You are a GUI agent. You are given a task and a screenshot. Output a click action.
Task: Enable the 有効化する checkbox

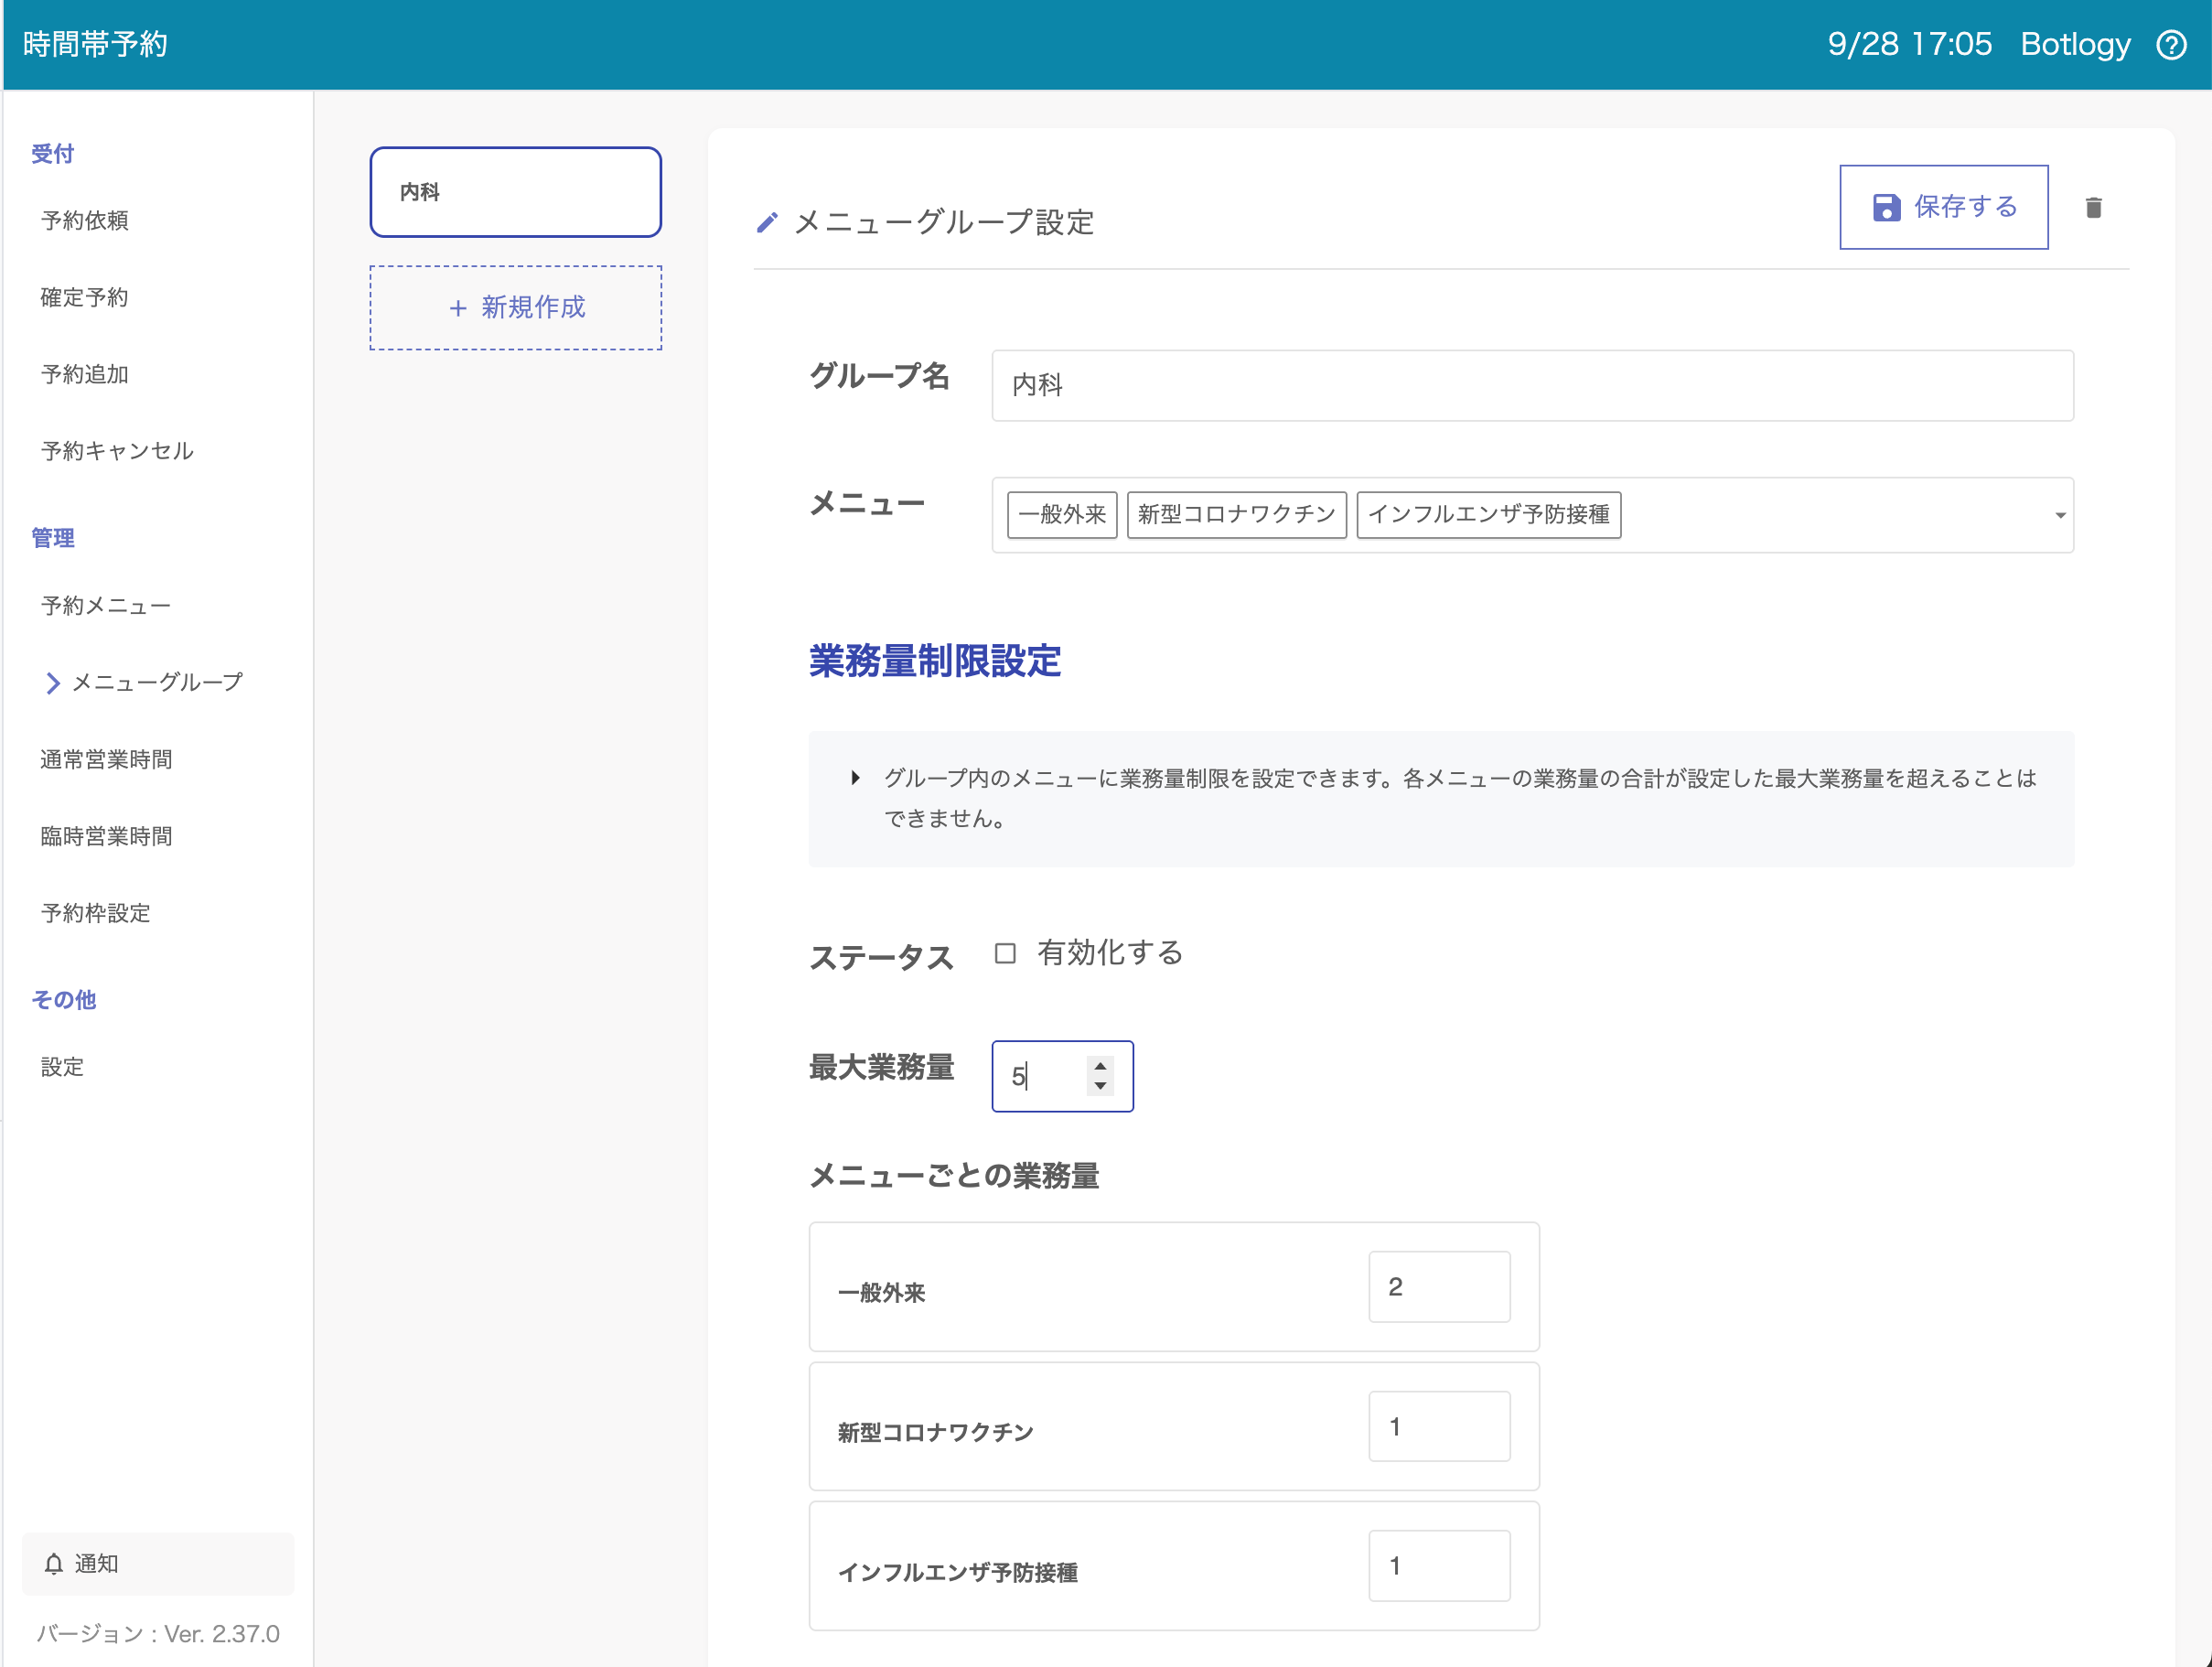pos(1005,953)
